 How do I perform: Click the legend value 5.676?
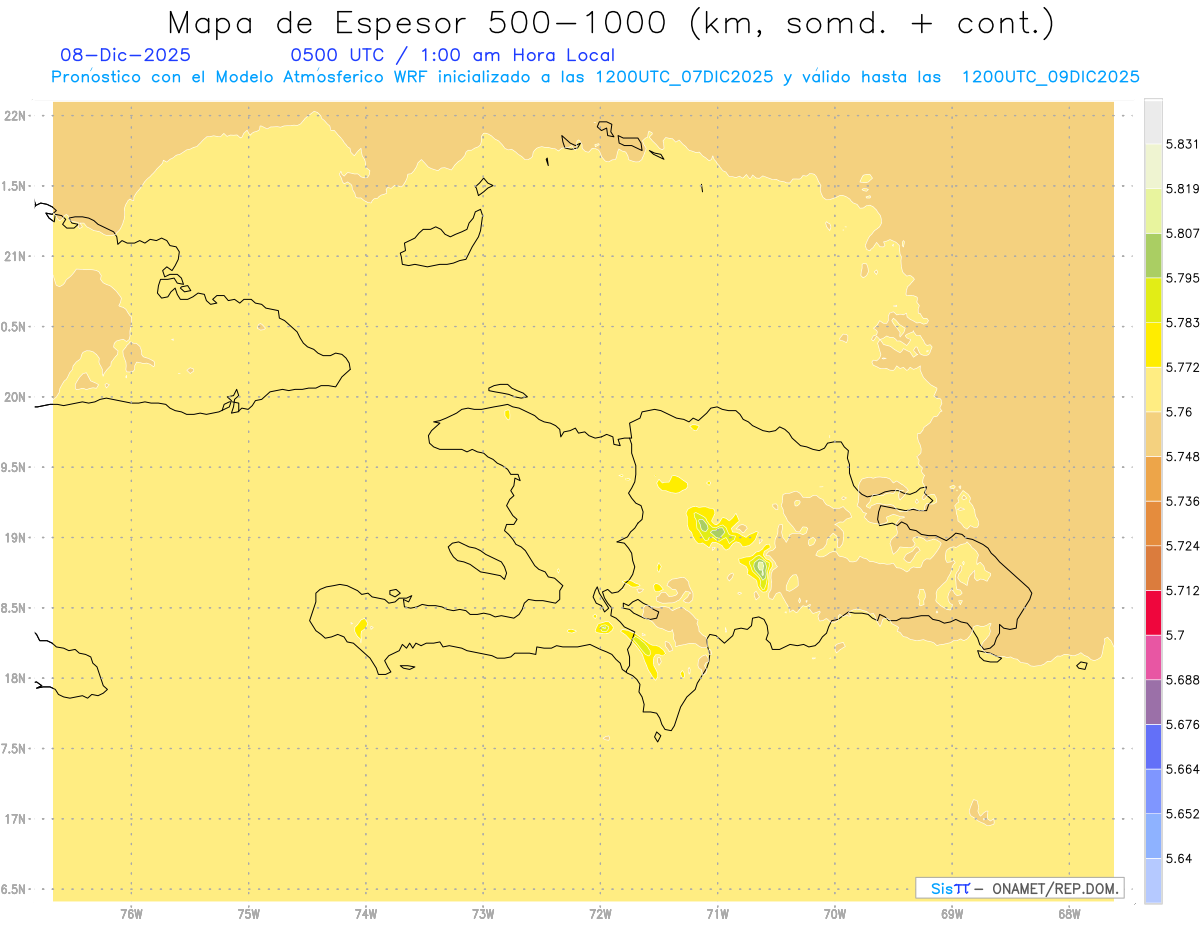[x=1183, y=725]
